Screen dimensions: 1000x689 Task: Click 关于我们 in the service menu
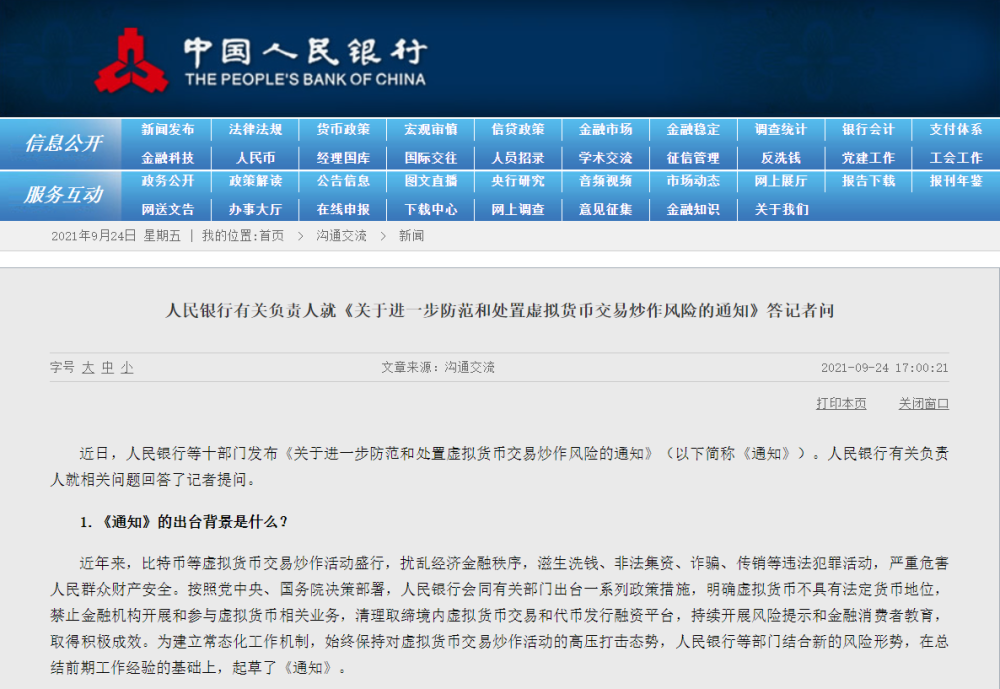pyautogui.click(x=780, y=210)
